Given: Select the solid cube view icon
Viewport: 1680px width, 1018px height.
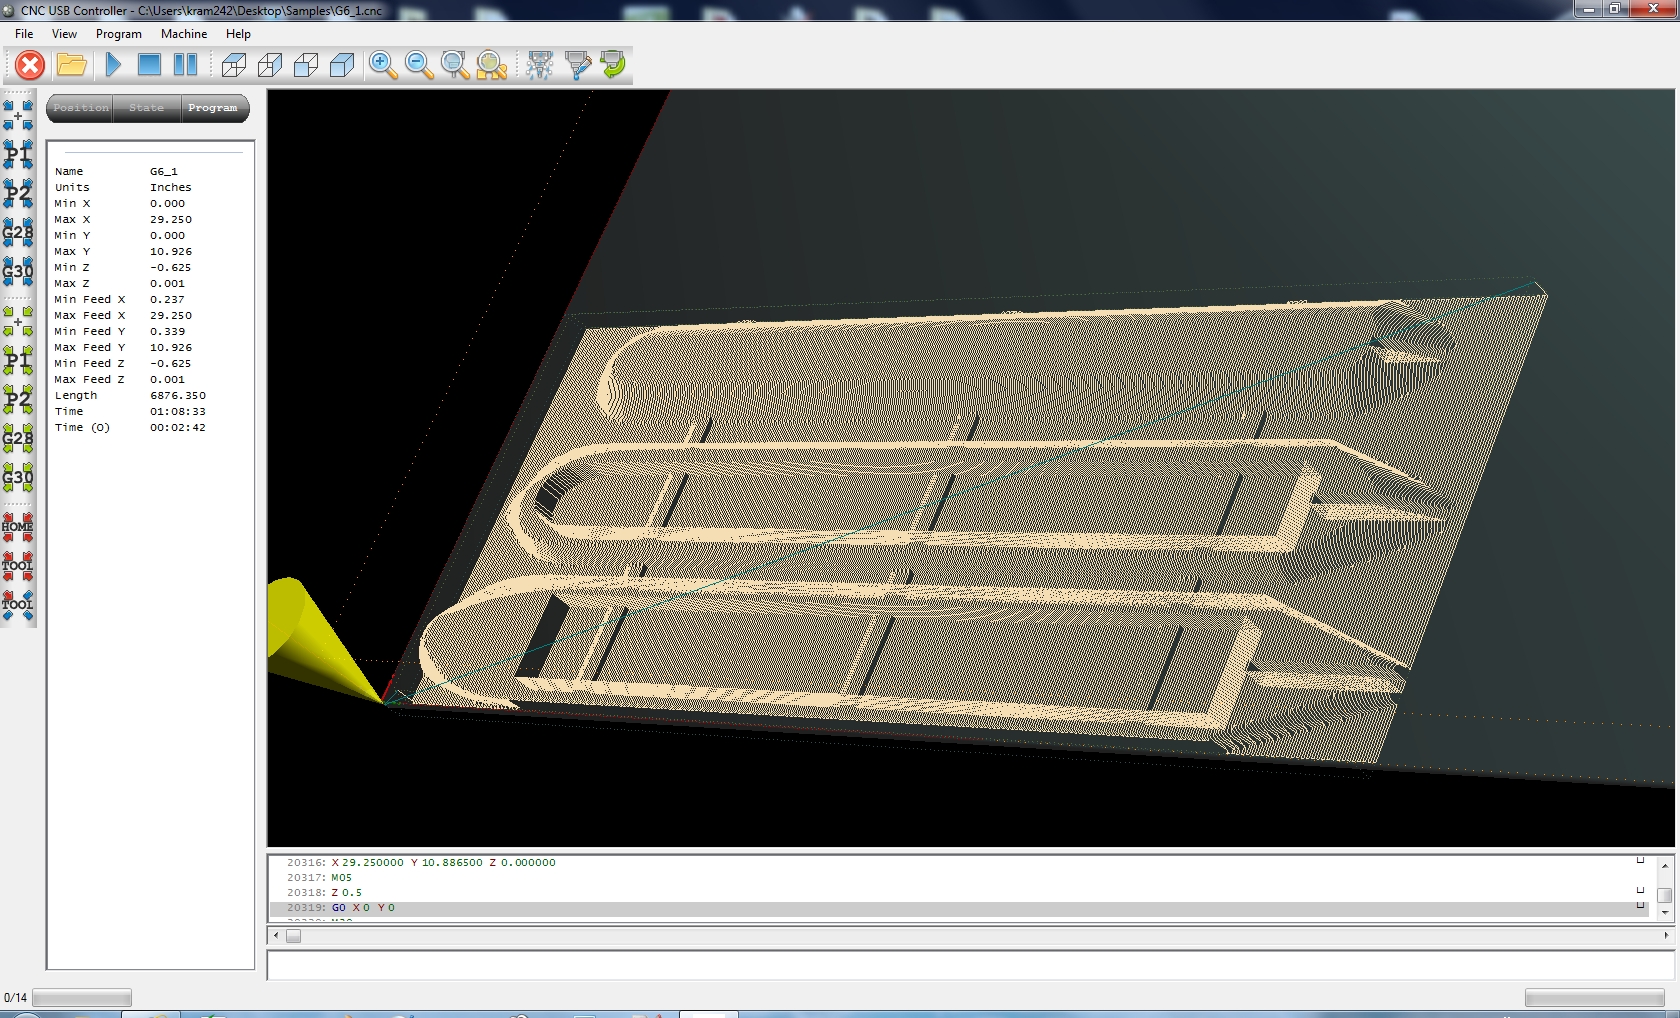Looking at the screenshot, I should [342, 66].
